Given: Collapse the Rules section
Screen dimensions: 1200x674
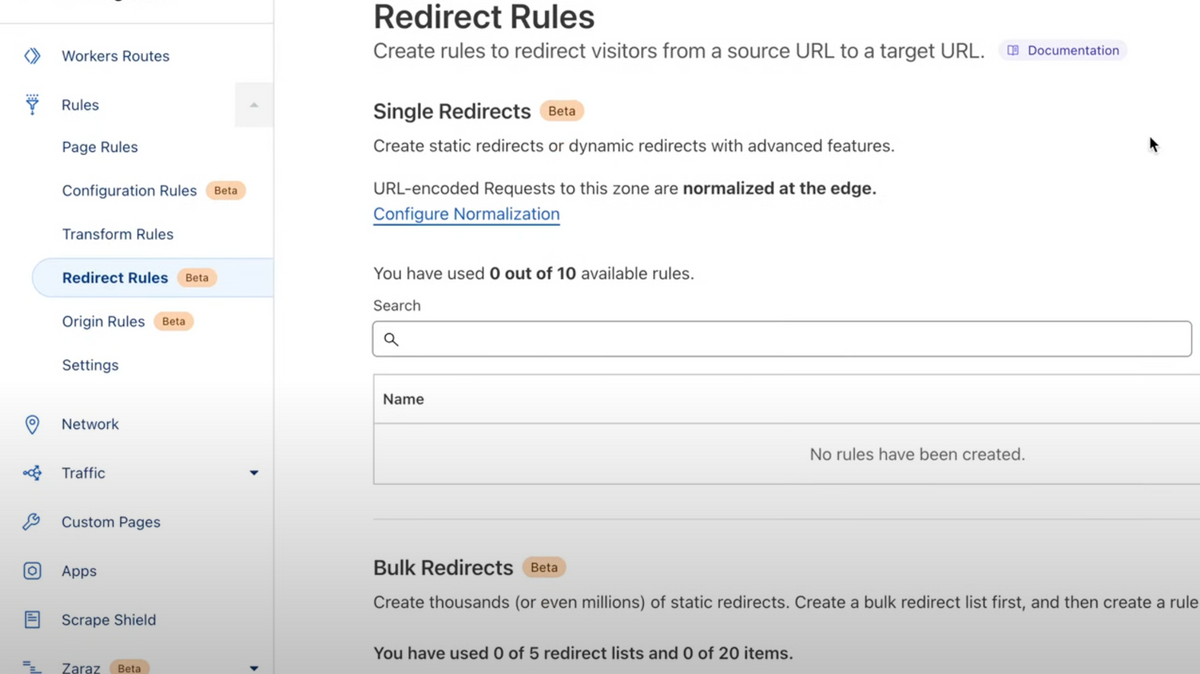Looking at the screenshot, I should click(253, 104).
